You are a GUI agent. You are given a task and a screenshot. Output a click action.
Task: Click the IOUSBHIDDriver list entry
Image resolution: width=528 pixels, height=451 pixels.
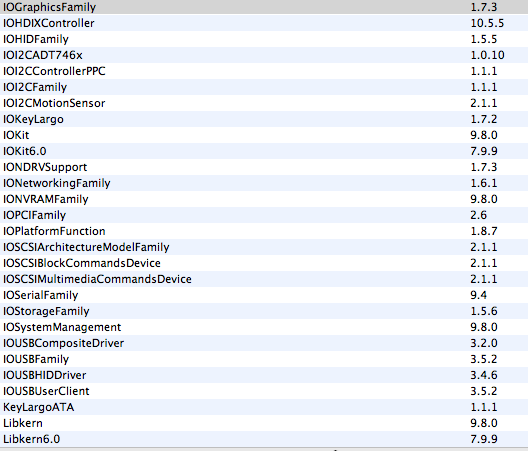coord(264,375)
